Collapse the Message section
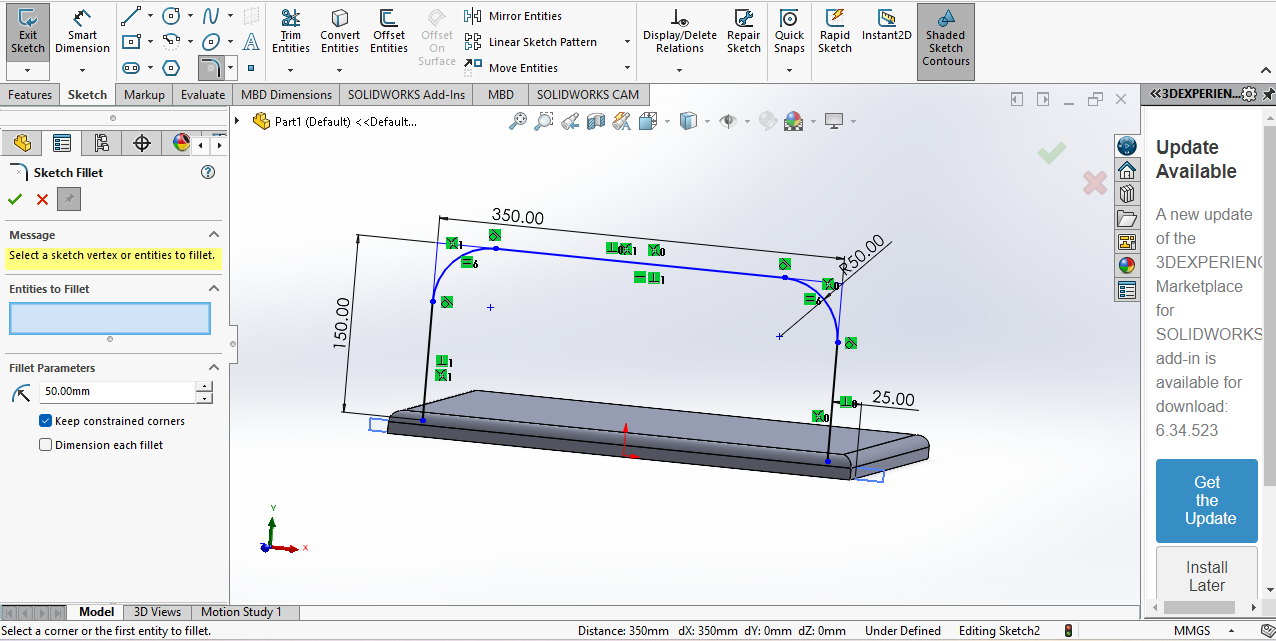The width and height of the screenshot is (1276, 641). coord(213,235)
